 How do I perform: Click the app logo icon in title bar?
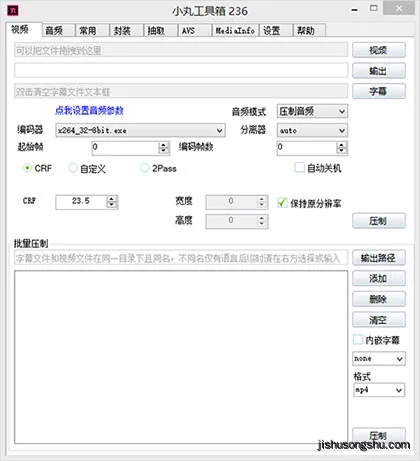point(12,10)
